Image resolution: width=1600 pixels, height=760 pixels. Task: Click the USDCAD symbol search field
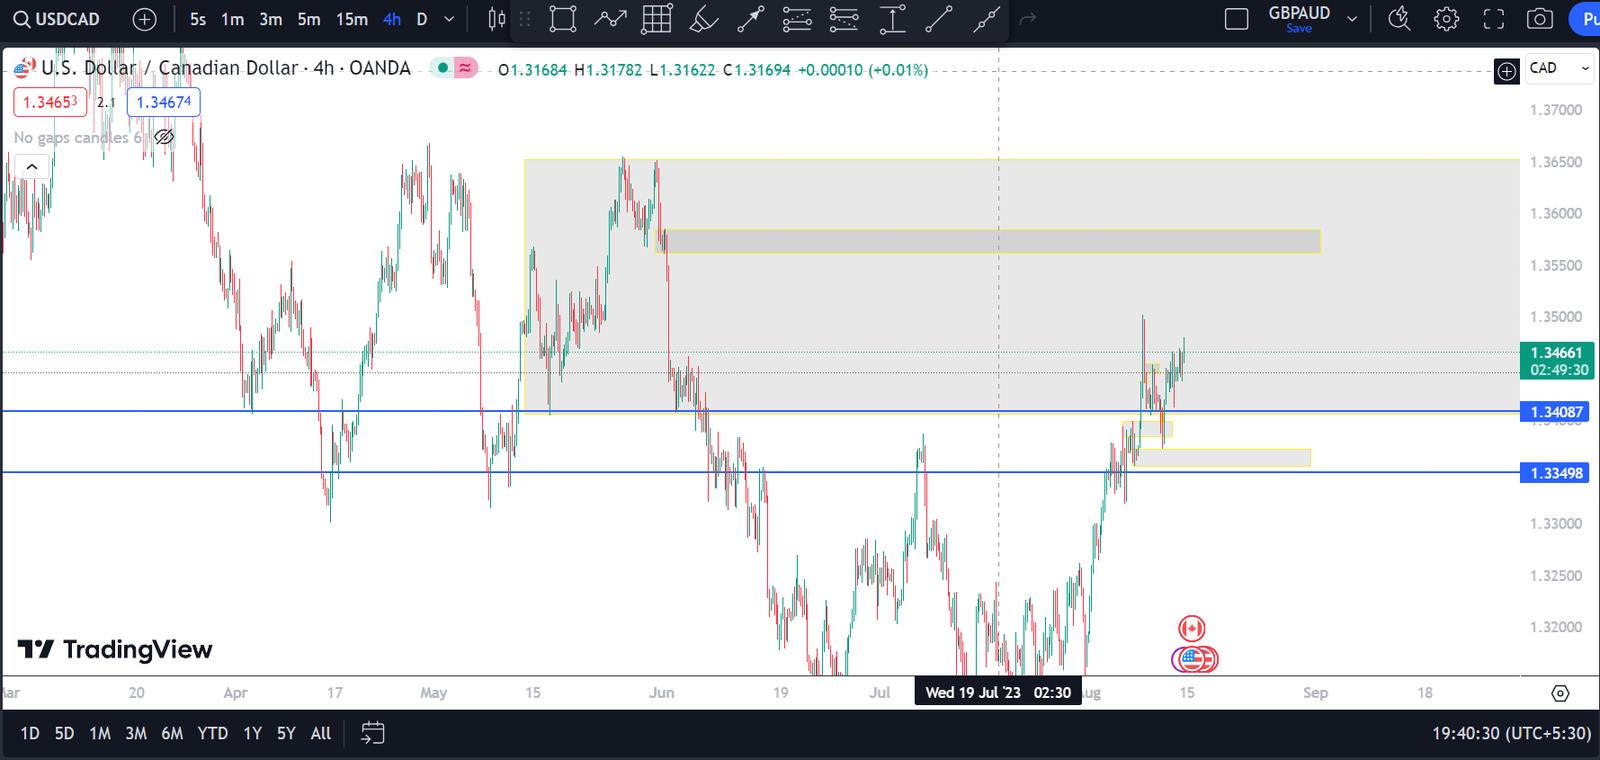pos(58,19)
